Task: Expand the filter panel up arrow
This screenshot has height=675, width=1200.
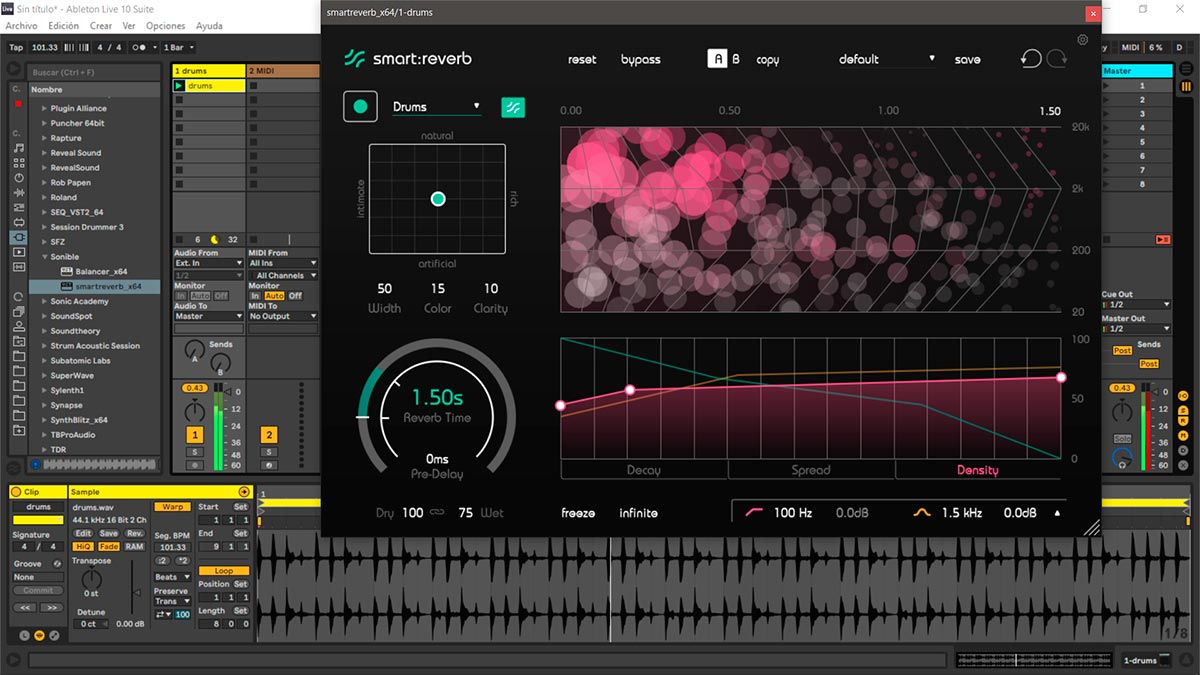Action: [x=1057, y=513]
